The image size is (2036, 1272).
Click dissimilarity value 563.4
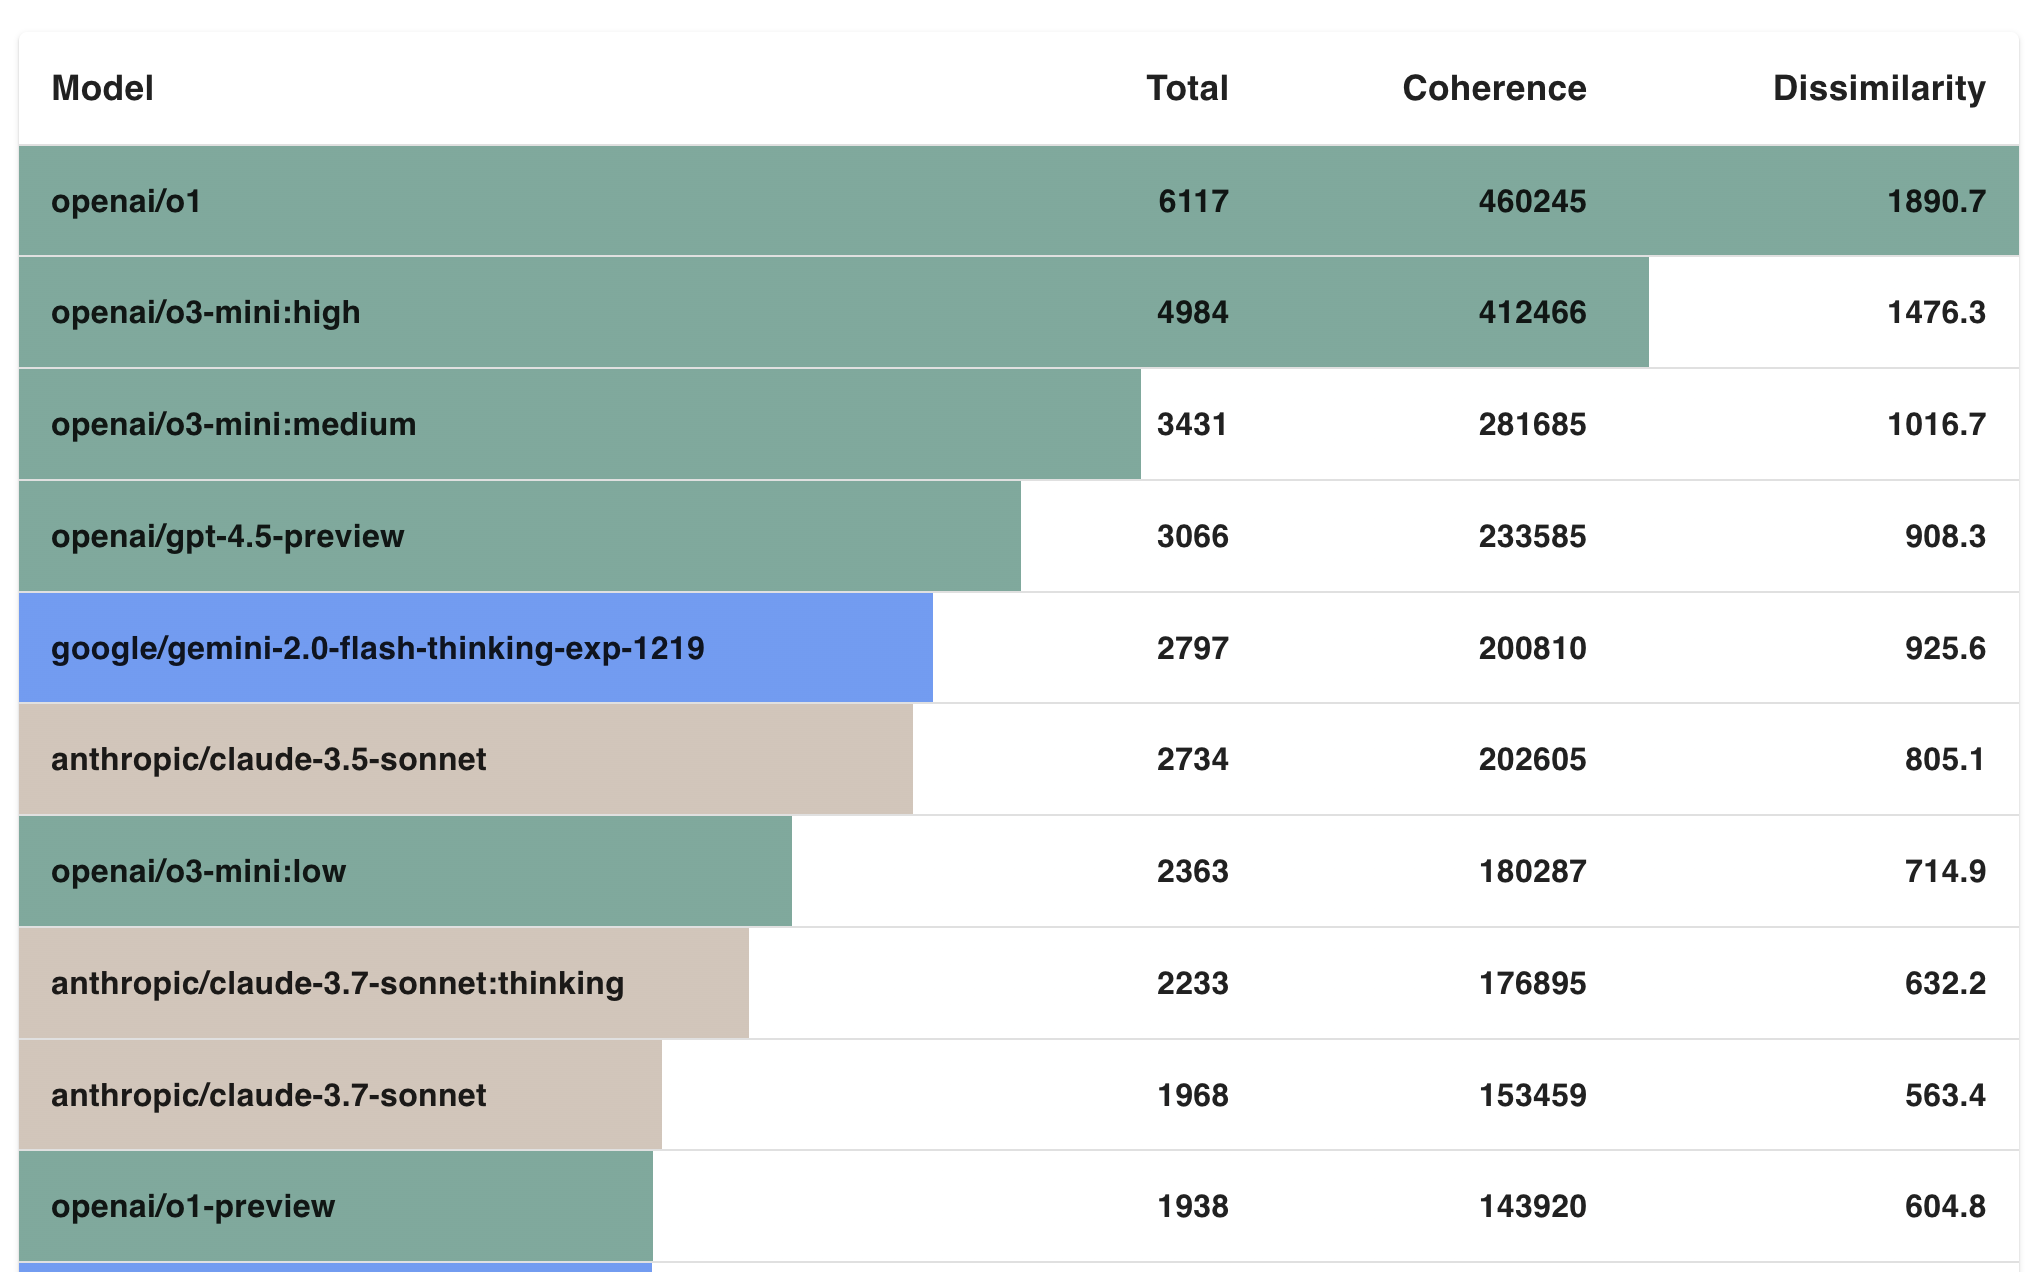pos(1945,1095)
